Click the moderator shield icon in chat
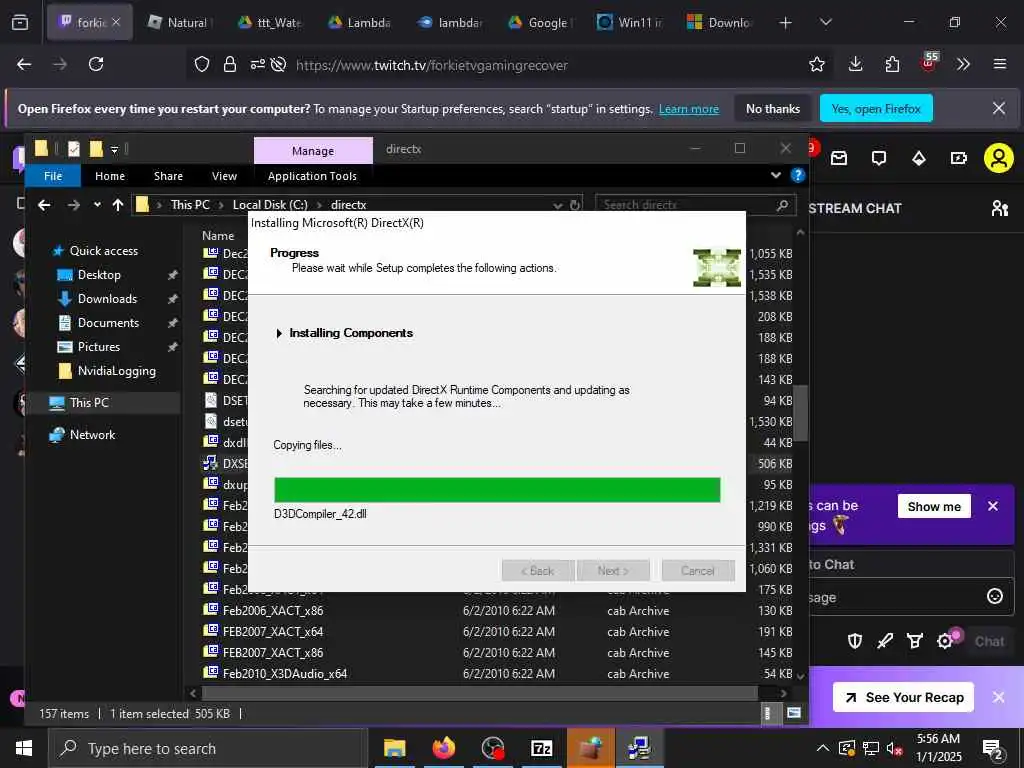Viewport: 1024px width, 768px height. (854, 641)
